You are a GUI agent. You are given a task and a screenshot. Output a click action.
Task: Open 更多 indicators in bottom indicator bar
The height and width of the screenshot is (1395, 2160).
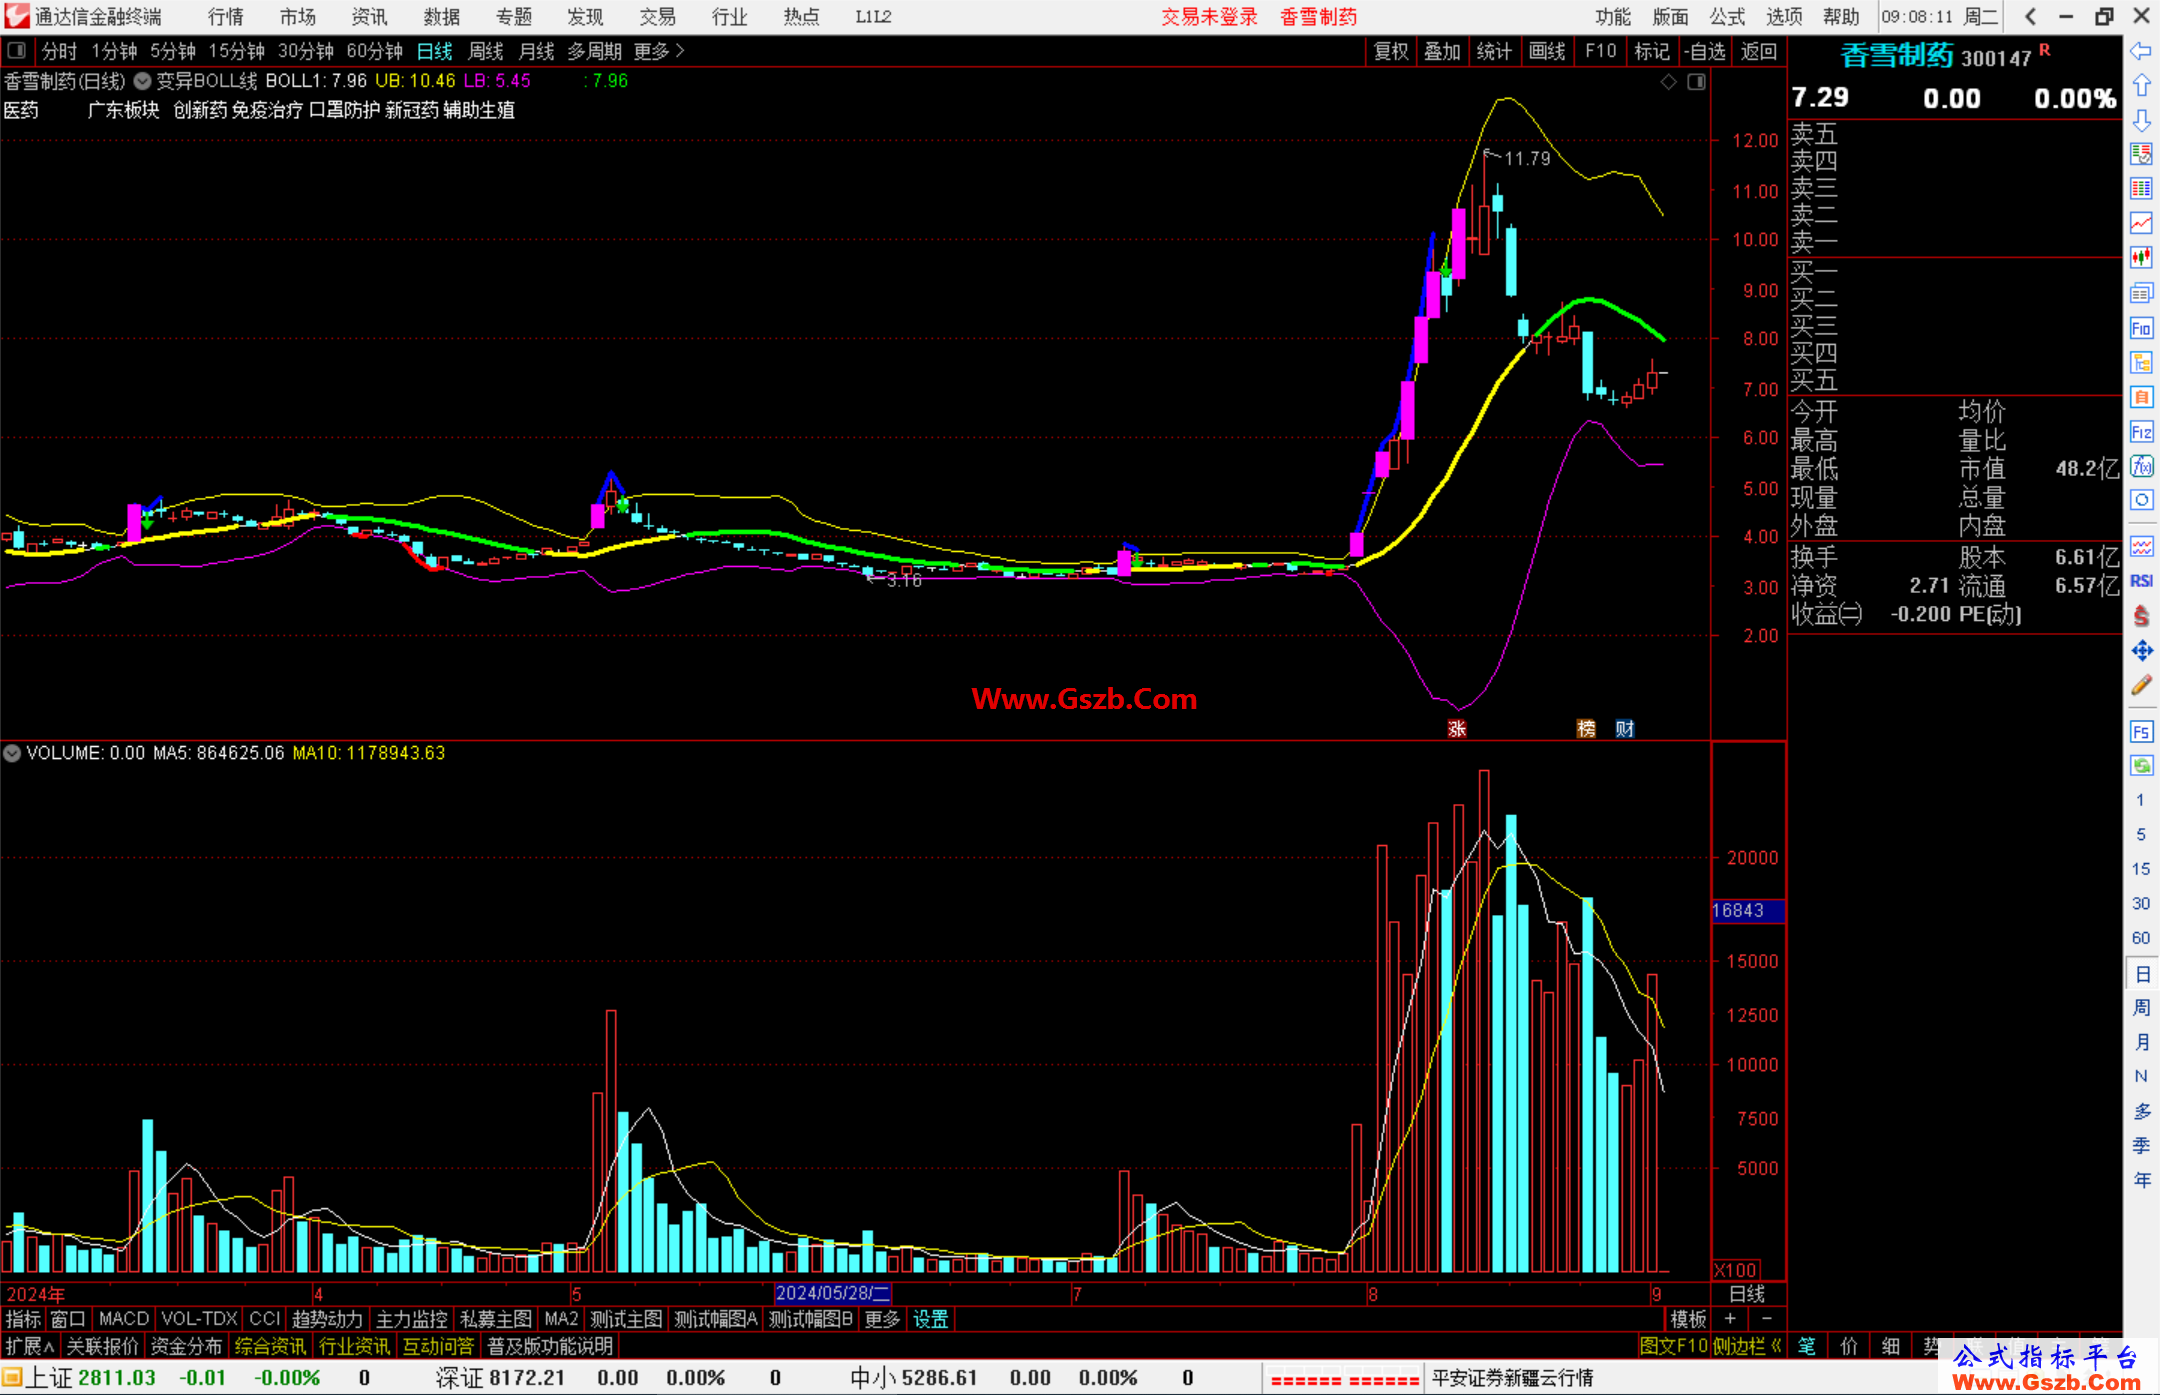[882, 1319]
